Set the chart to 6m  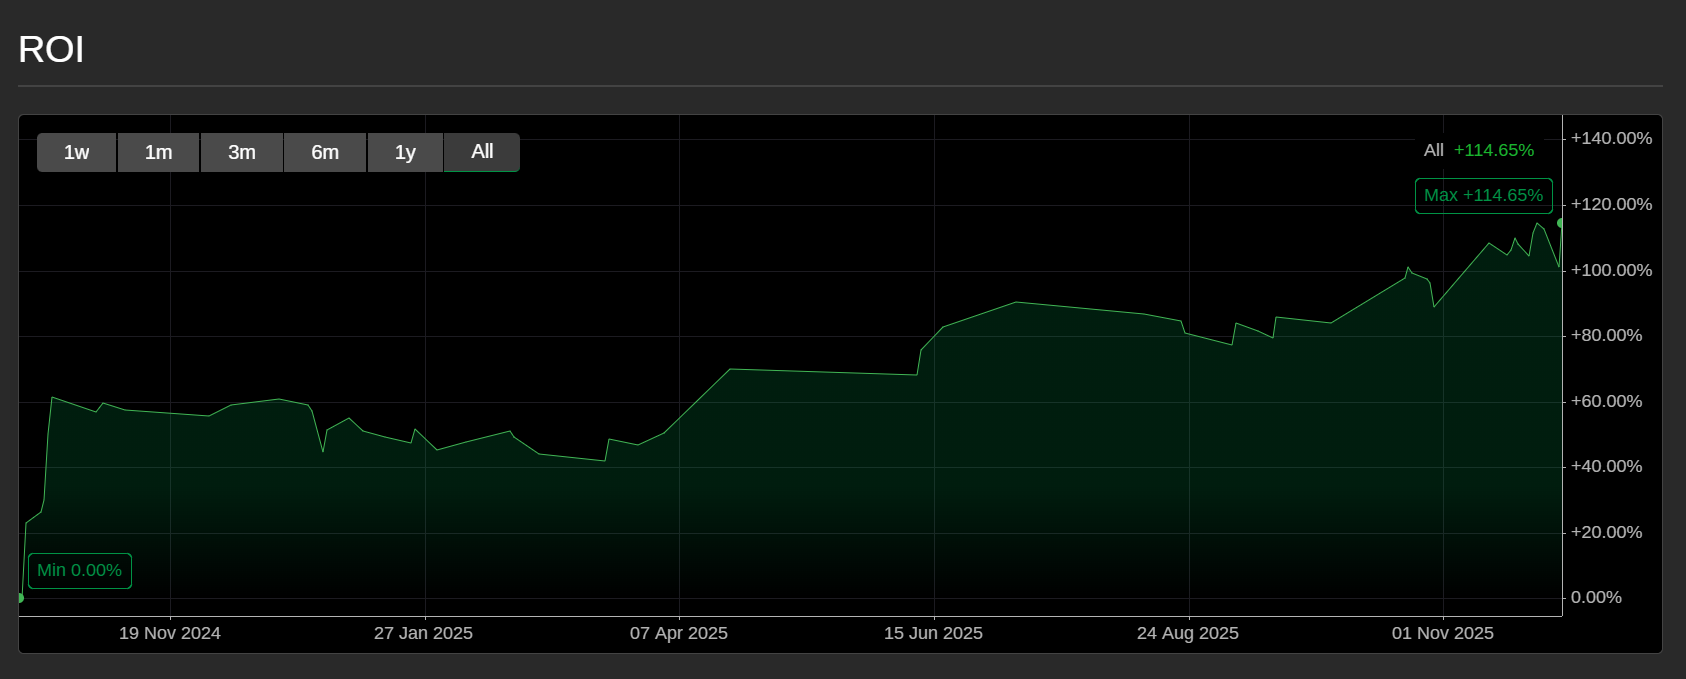[325, 152]
